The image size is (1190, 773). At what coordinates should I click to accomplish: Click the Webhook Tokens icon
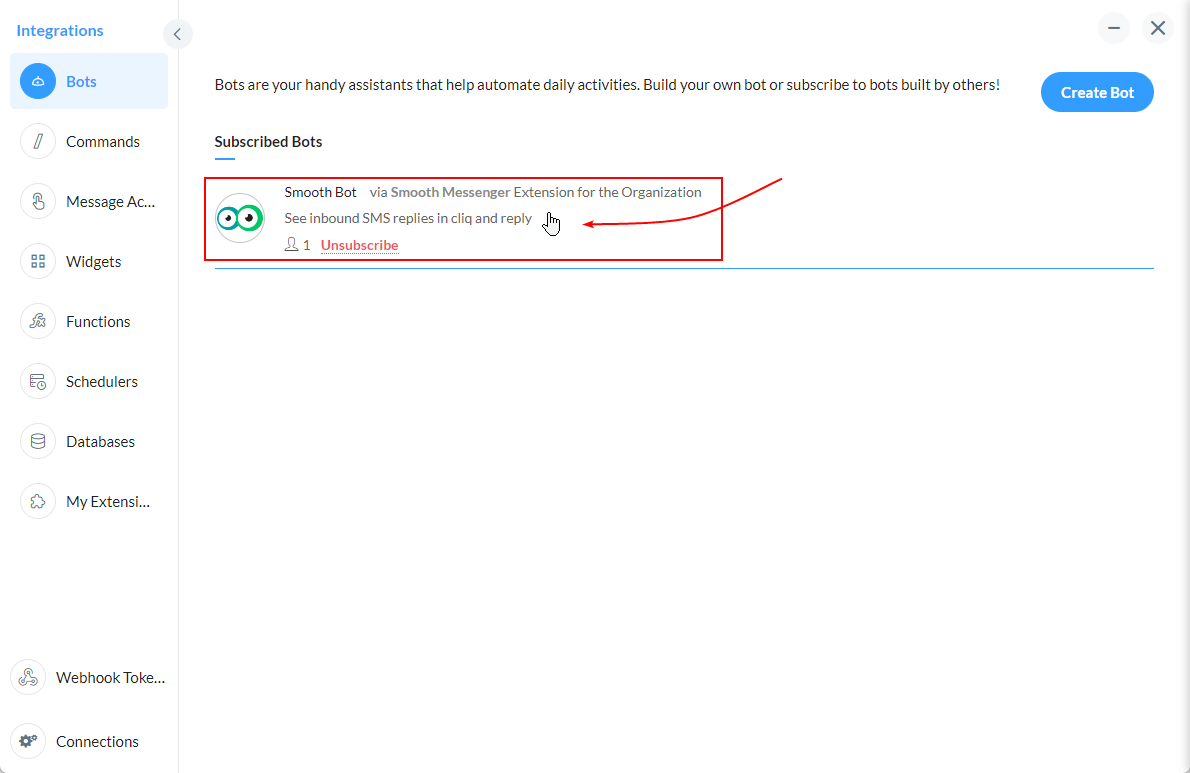coord(28,677)
